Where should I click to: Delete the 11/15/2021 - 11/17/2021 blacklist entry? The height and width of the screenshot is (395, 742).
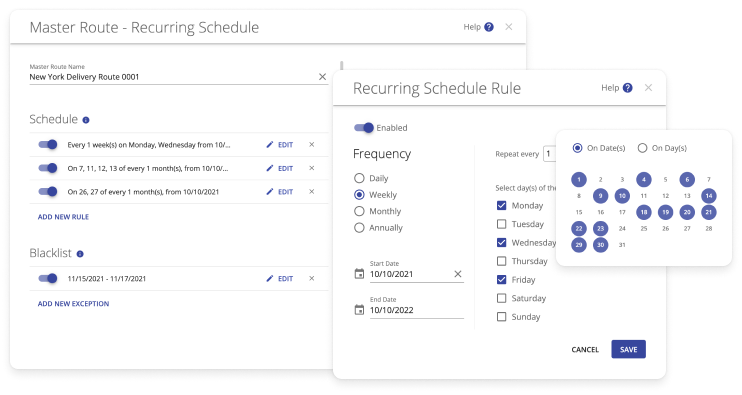[311, 279]
